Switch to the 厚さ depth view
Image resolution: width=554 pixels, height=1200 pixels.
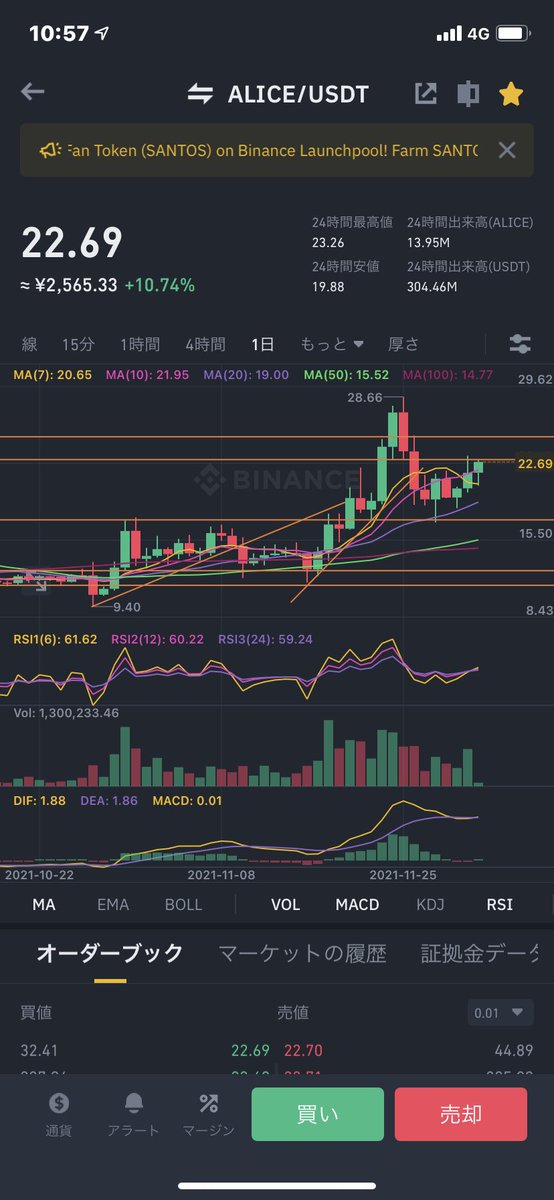tap(403, 344)
